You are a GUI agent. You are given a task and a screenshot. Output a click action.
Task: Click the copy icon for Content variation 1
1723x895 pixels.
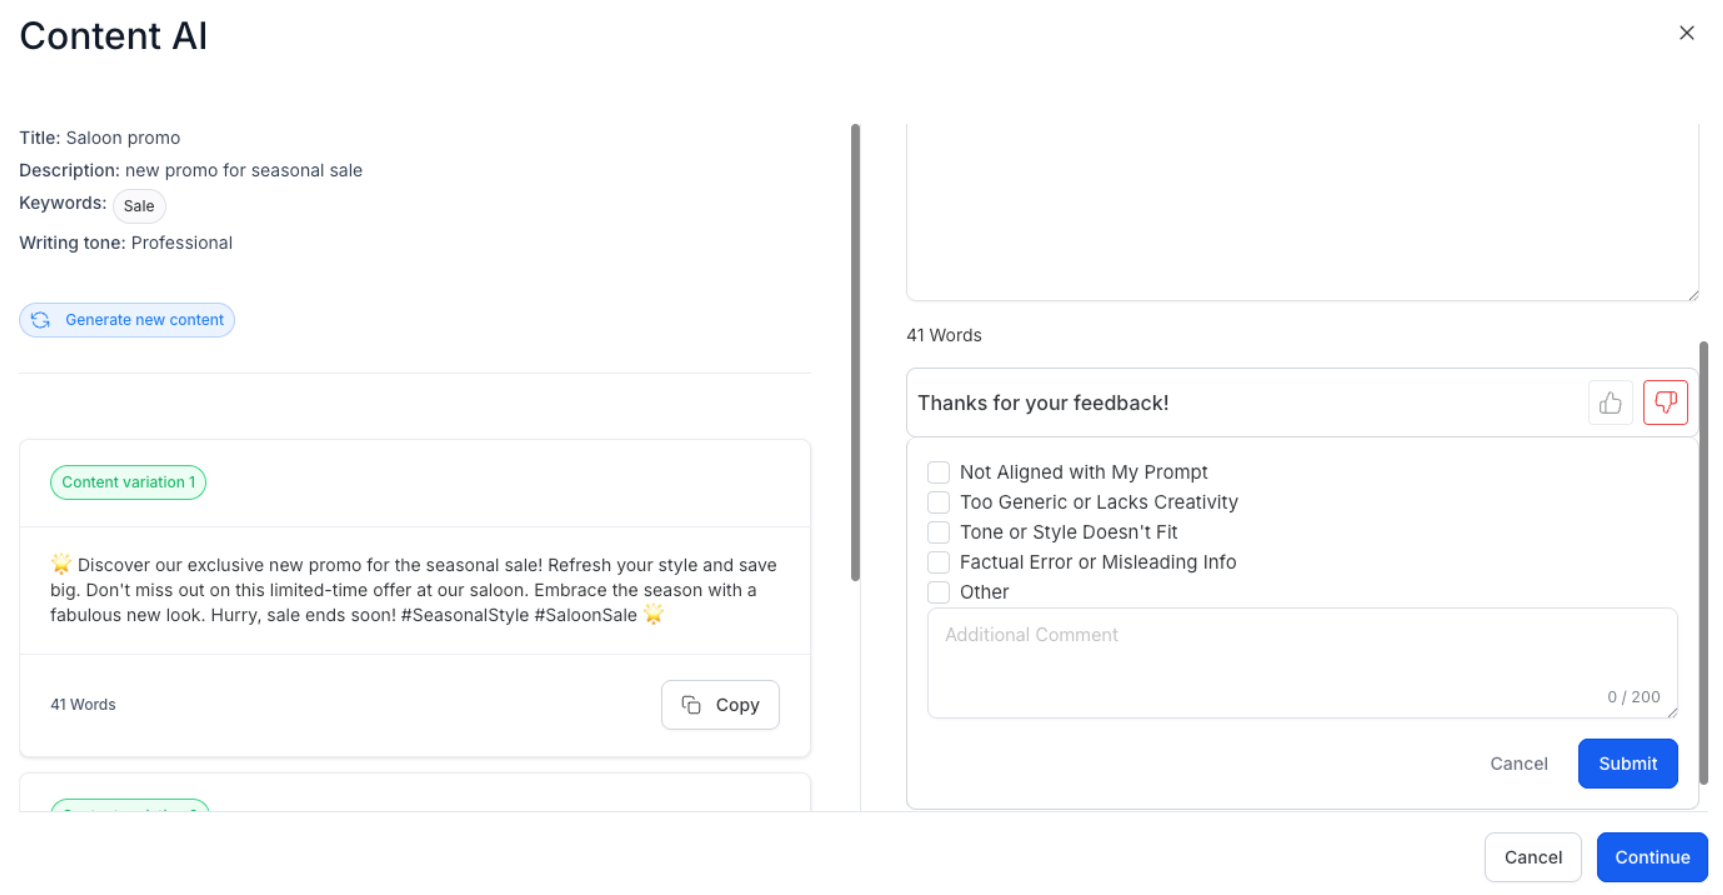pyautogui.click(x=691, y=705)
